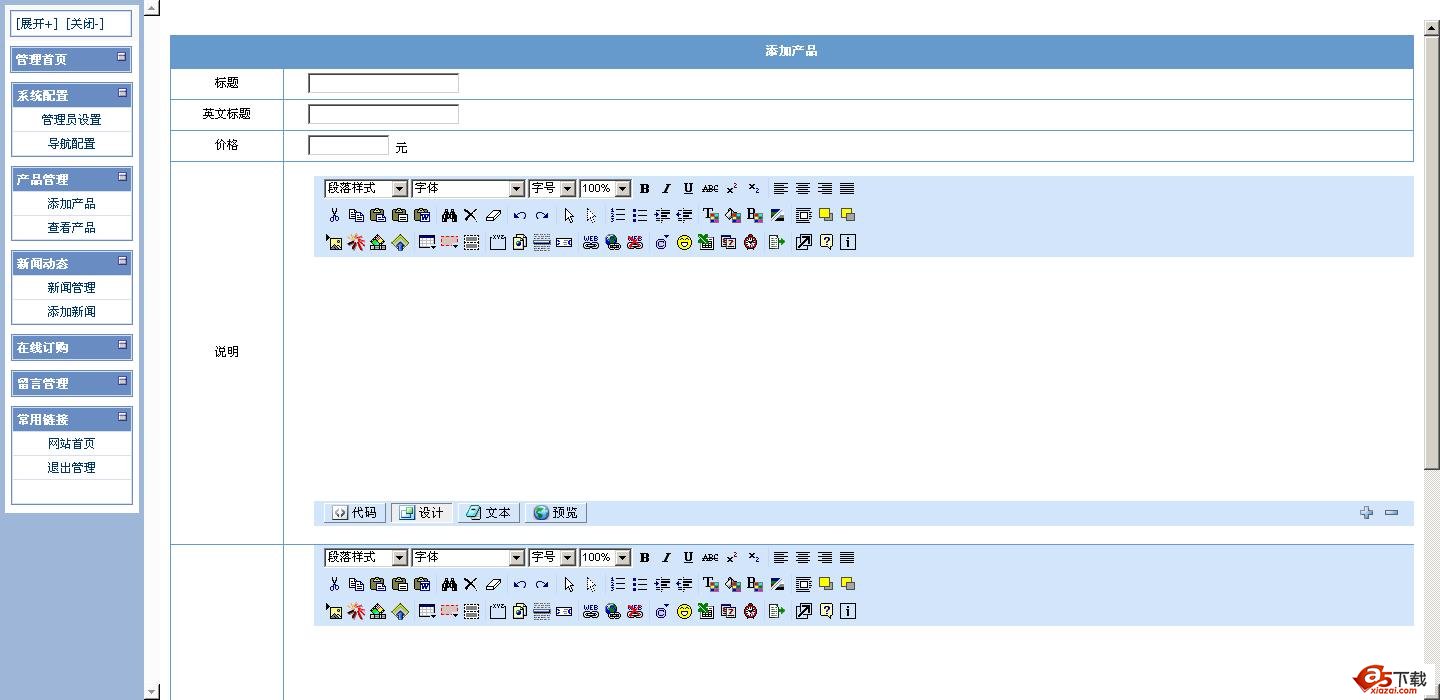Insert an emoticon using the upper editor's smiley icon

684,242
